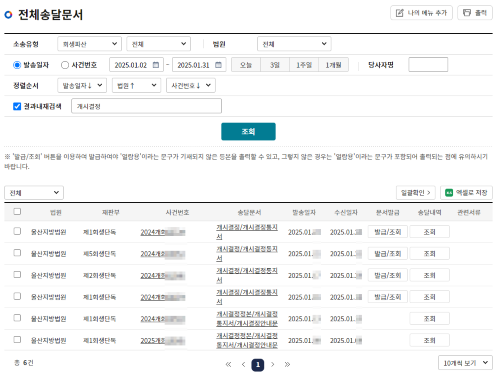
Task: Click the start date field 2025.01.02
Action: [136, 65]
